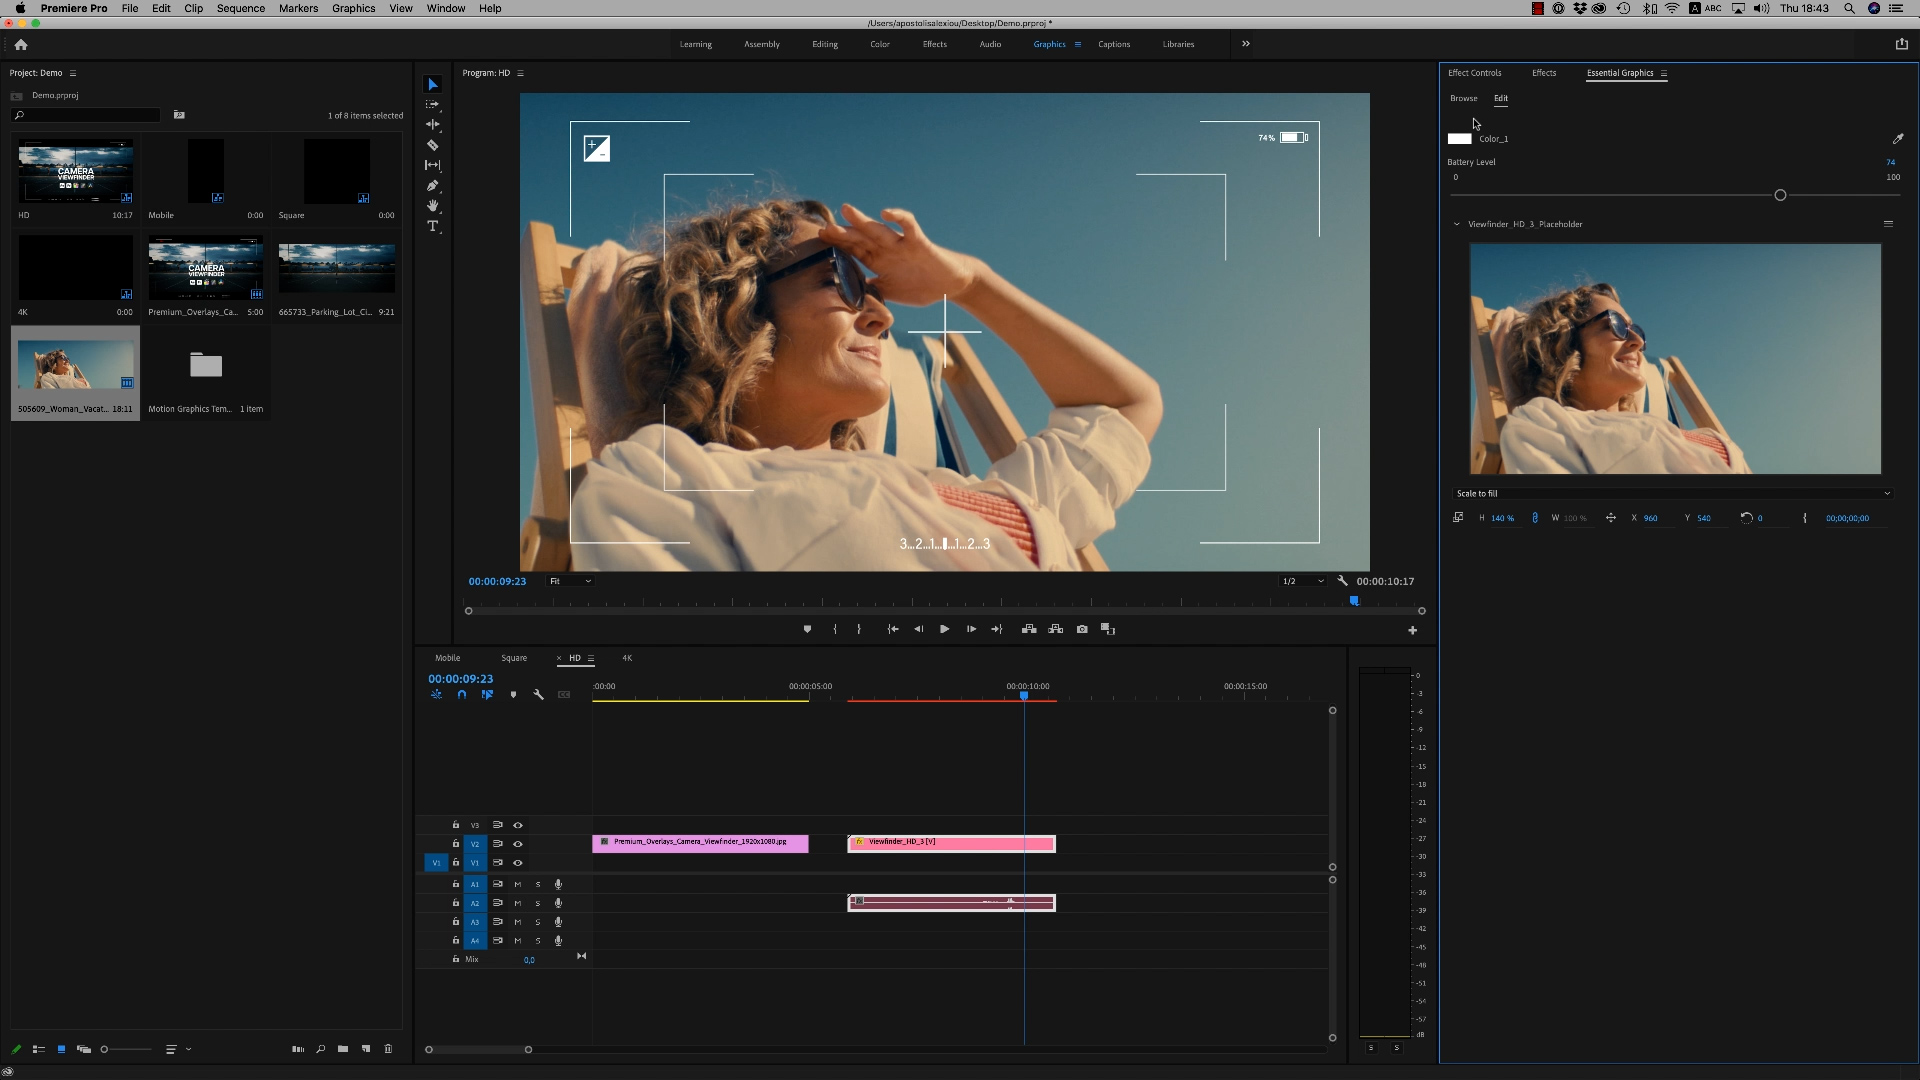Select the Pen tool in the toolbar
This screenshot has height=1080, width=1920.
coord(433,186)
